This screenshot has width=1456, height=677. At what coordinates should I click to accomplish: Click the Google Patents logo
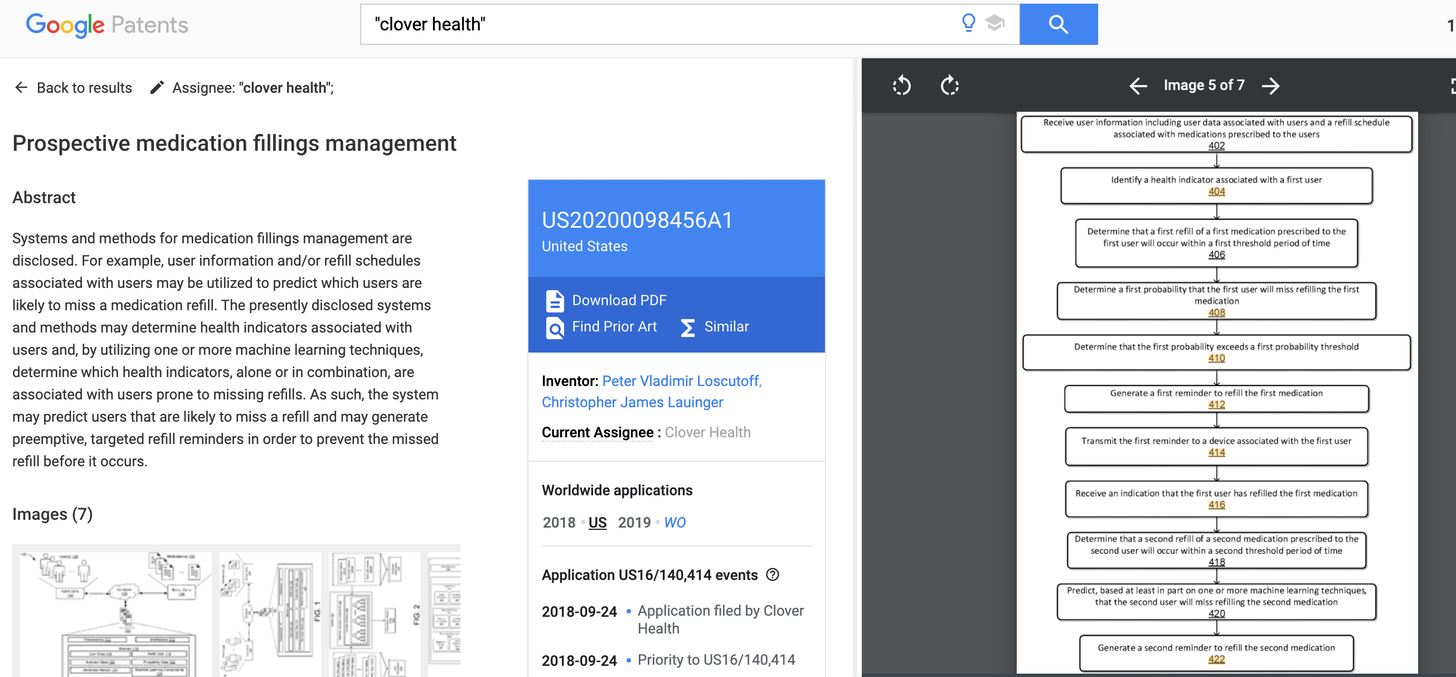[x=107, y=25]
